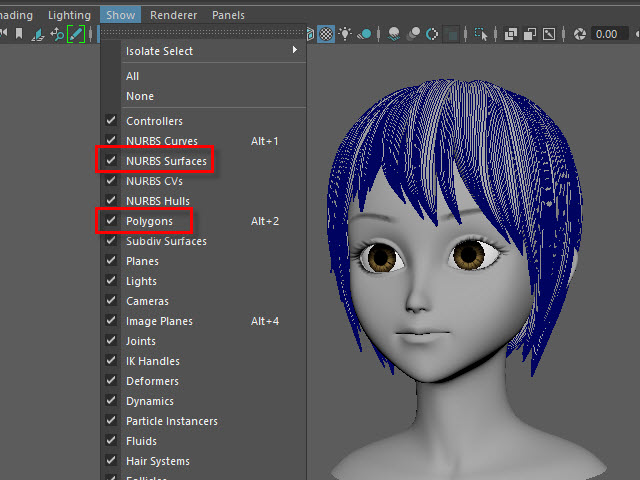This screenshot has height=480, width=640.
Task: Click the 2D pan/zoom icon
Action: click(57, 34)
